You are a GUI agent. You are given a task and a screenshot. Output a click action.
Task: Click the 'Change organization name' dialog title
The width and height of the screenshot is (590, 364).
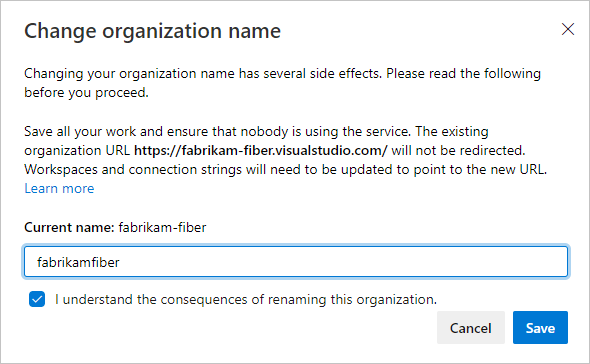point(152,31)
